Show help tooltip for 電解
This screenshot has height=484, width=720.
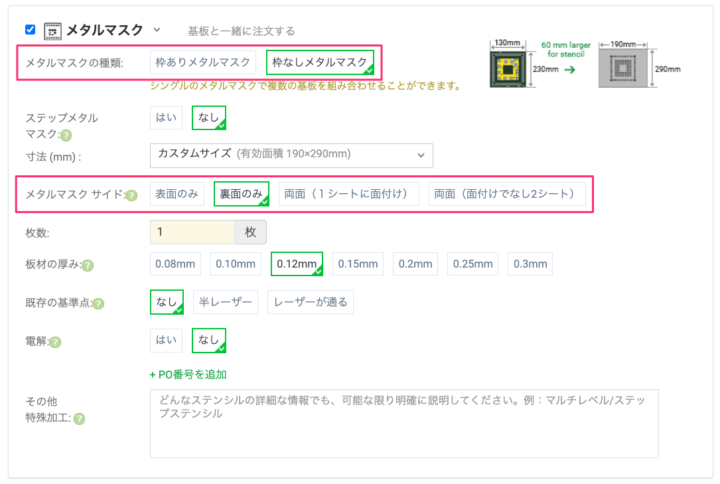(x=55, y=342)
